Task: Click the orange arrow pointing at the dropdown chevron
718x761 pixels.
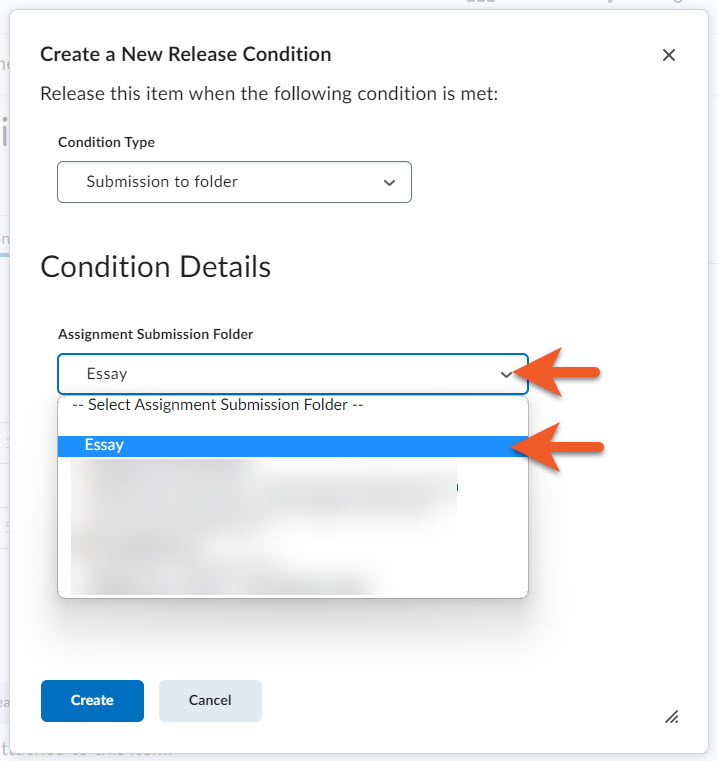Action: [564, 372]
